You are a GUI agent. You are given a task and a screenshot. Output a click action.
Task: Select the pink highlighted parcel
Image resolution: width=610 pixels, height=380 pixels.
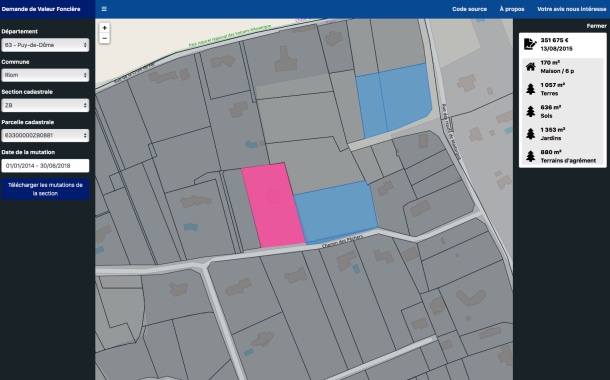273,205
